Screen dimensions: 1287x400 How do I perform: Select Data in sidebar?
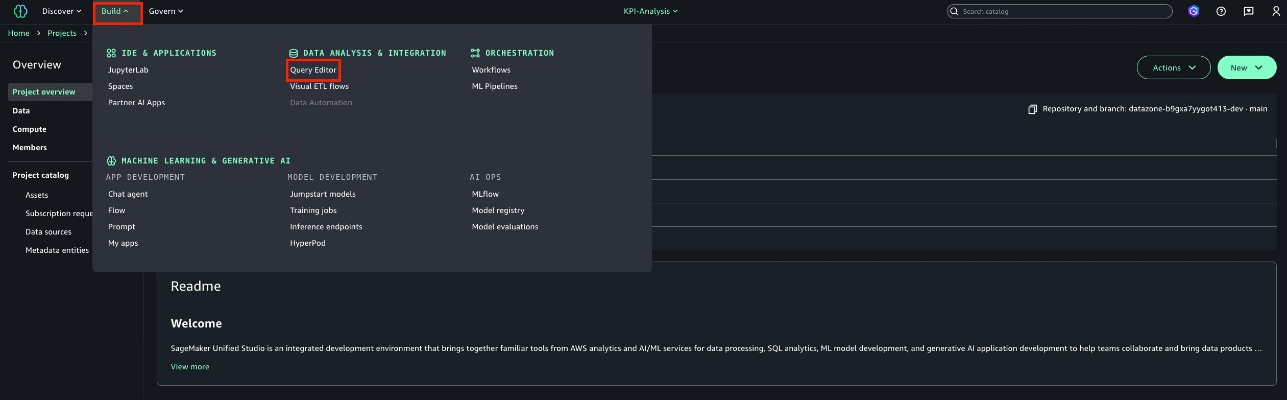click(21, 111)
